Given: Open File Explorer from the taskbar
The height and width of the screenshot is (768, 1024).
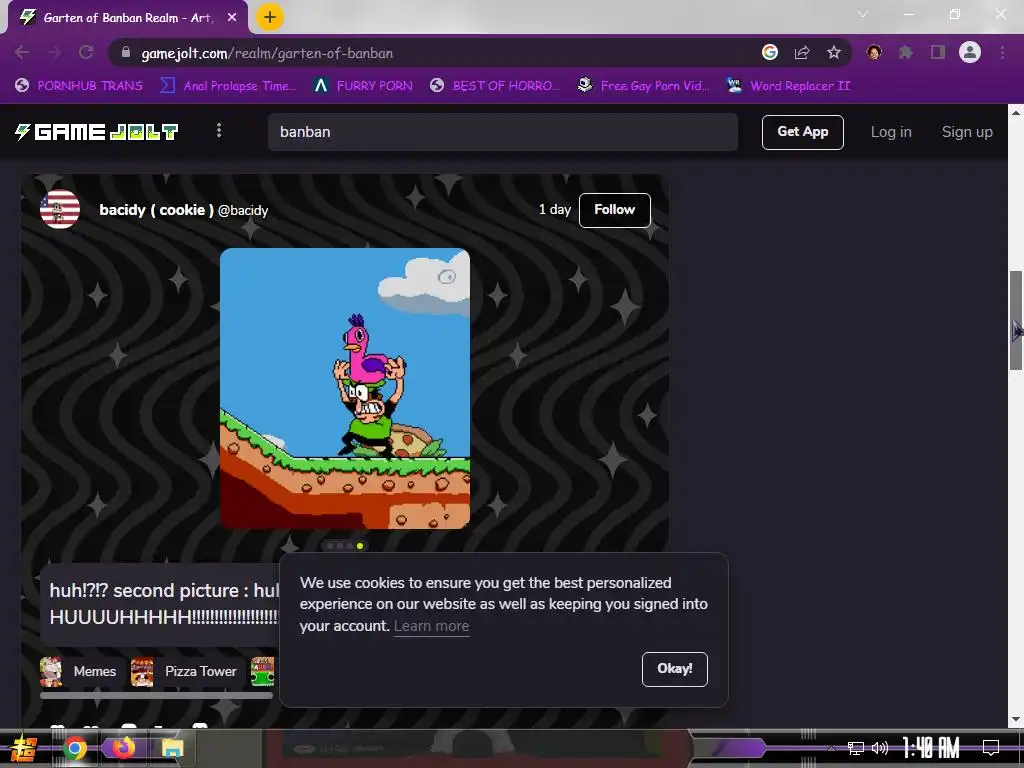Looking at the screenshot, I should click(x=172, y=748).
